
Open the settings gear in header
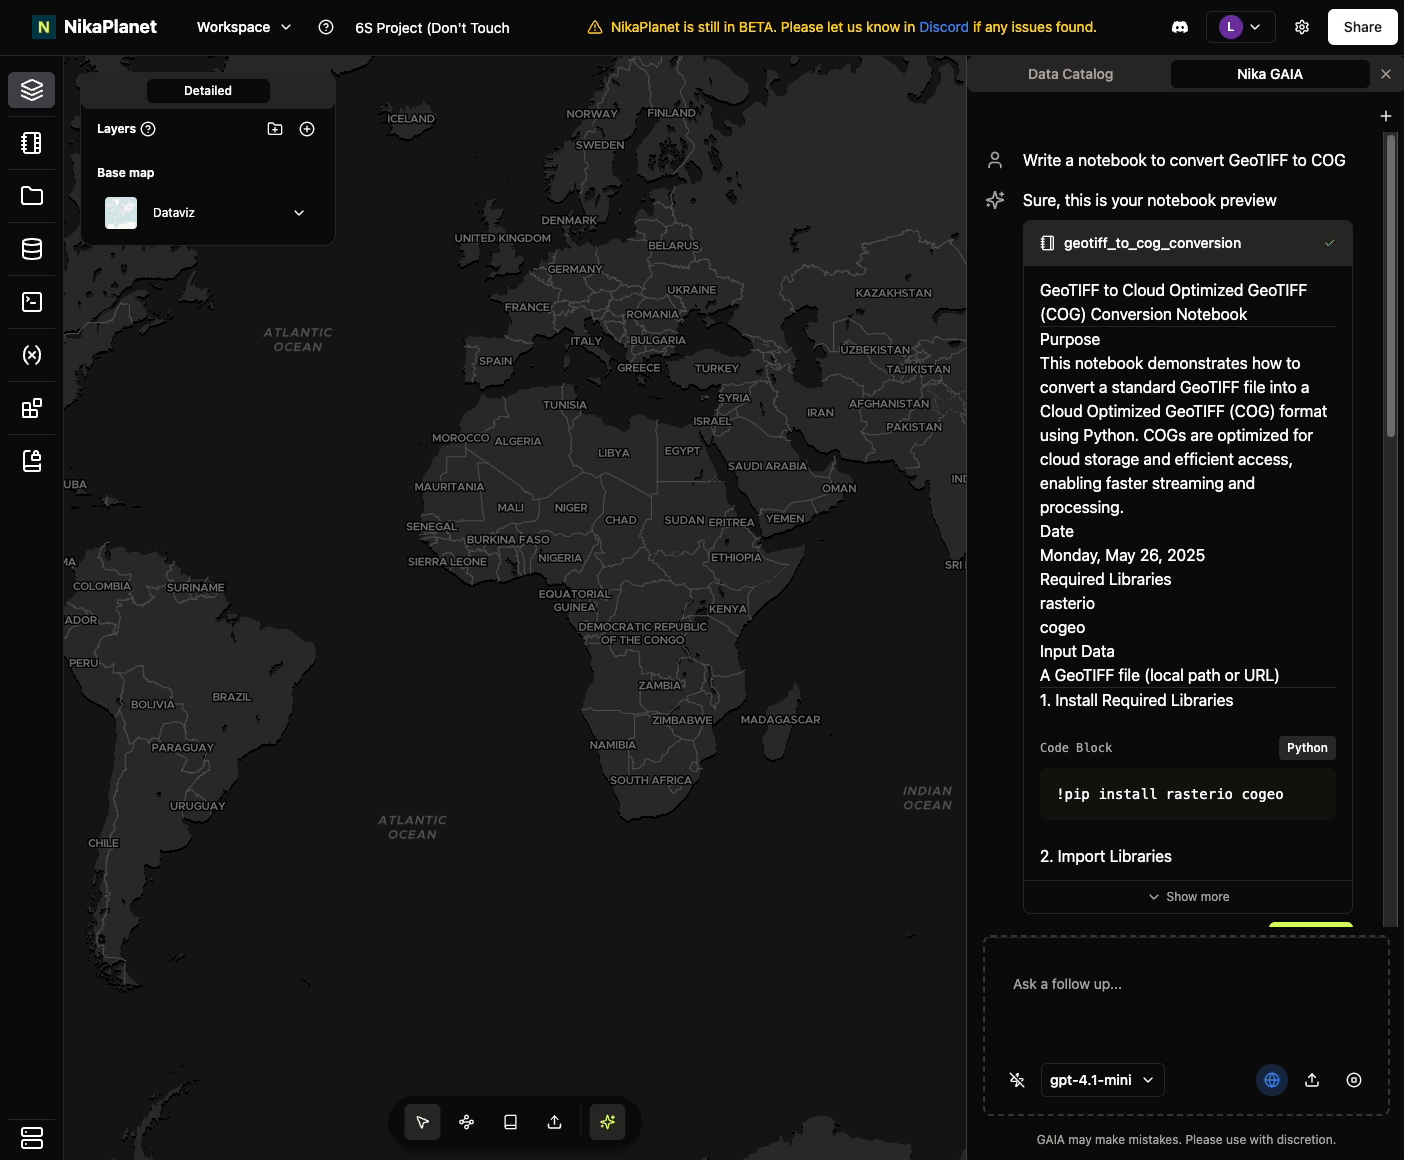pos(1302,27)
